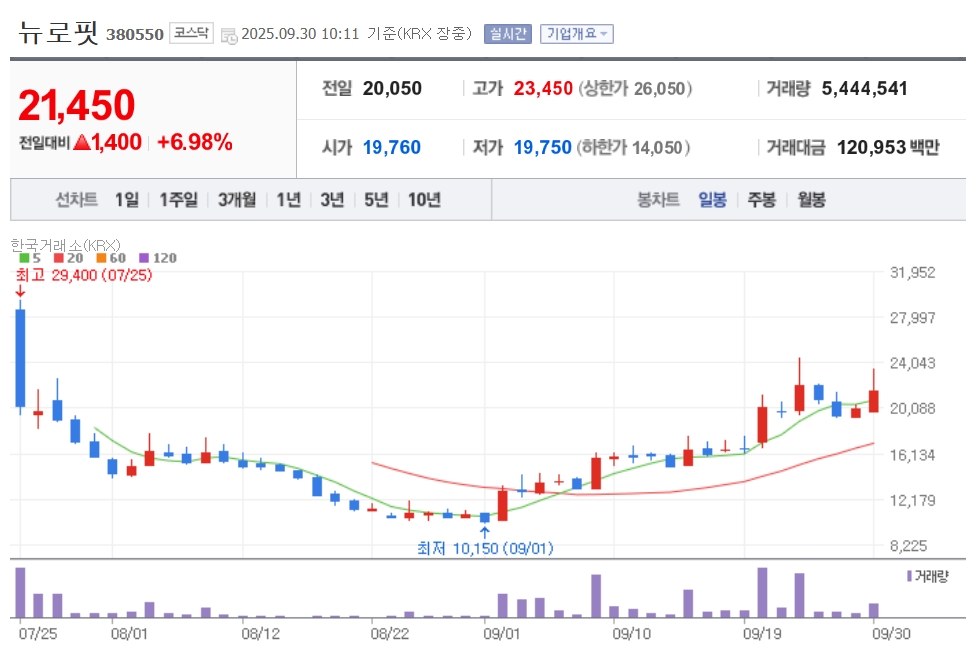The image size is (966, 665).
Task: Click the 실시간 real-time button
Action: click(508, 33)
